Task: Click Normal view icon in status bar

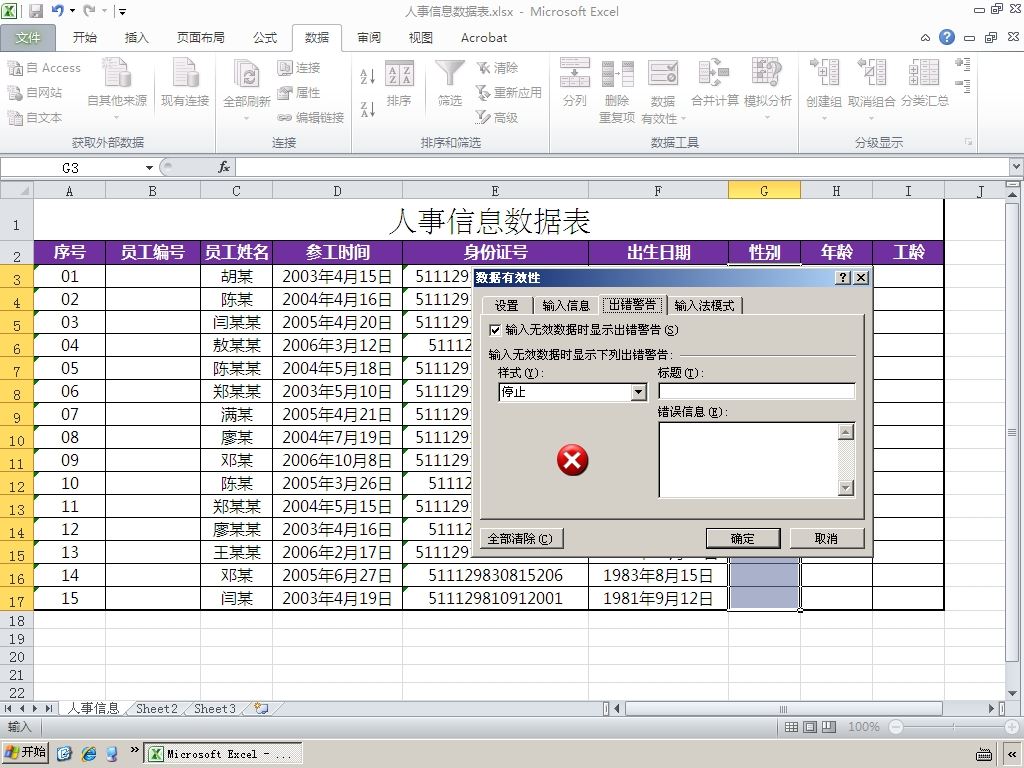Action: tap(791, 727)
